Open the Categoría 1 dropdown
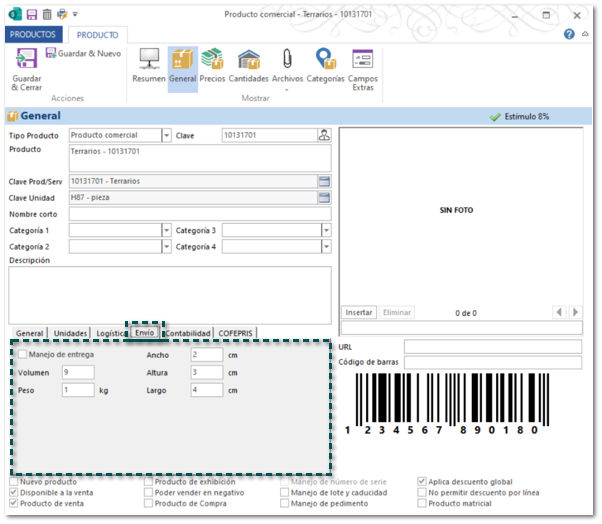This screenshot has height=524, width=602. click(x=166, y=230)
